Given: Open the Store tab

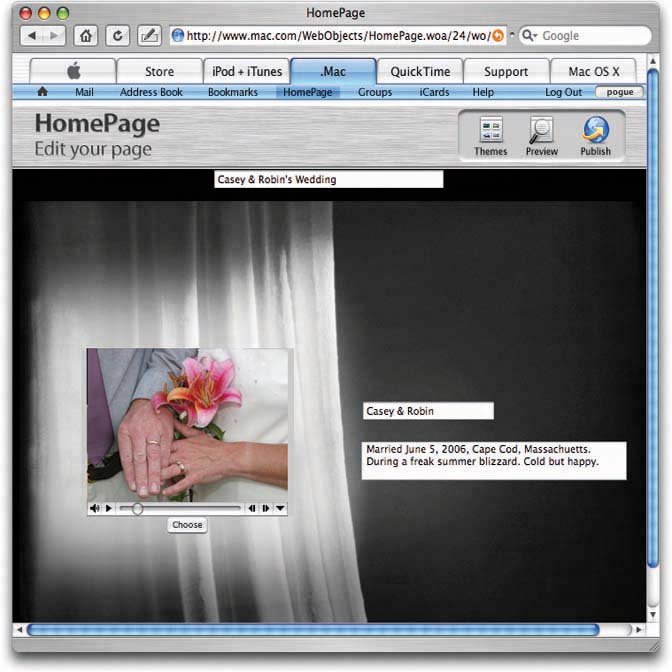Looking at the screenshot, I should coord(159,71).
